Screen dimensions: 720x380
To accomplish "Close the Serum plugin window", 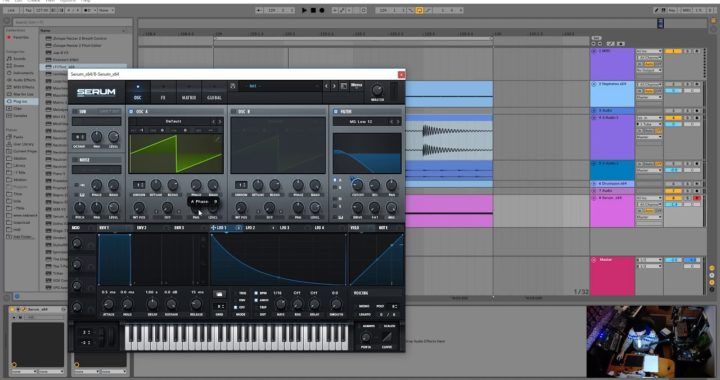I will tap(401, 74).
